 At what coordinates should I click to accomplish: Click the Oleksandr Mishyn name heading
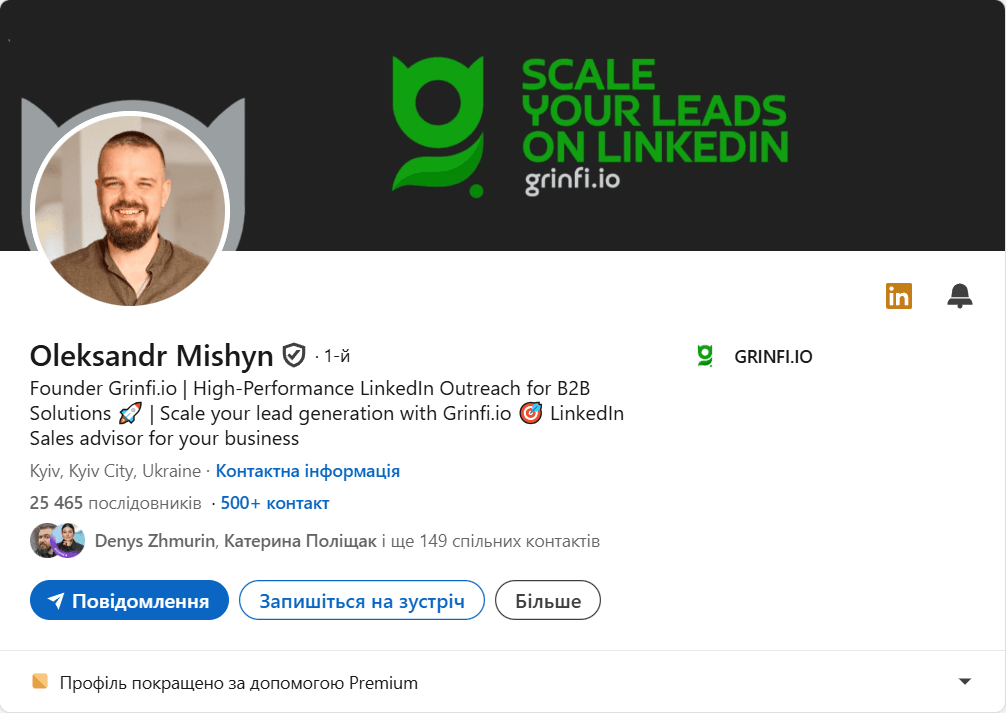click(151, 356)
